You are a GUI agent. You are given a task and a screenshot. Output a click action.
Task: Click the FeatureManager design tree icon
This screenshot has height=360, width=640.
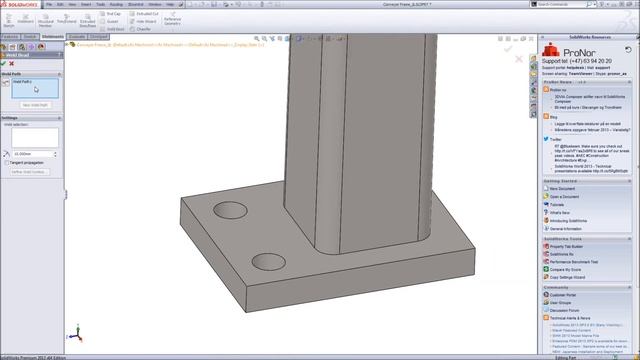(x=4, y=47)
